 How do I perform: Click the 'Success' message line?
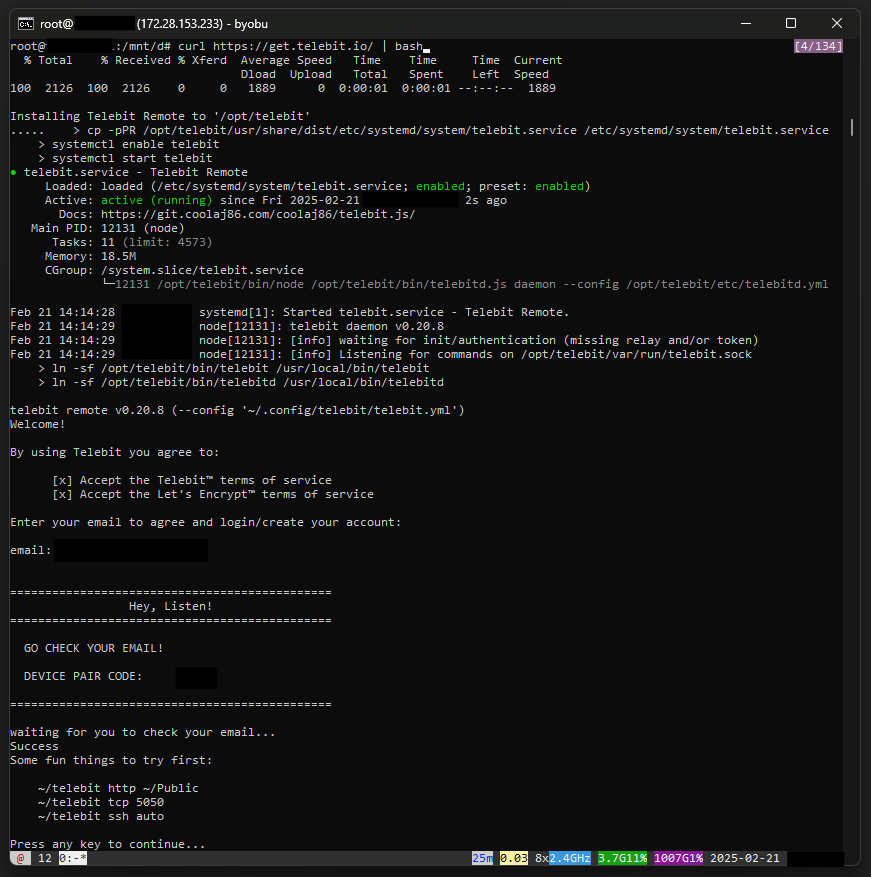(34, 746)
